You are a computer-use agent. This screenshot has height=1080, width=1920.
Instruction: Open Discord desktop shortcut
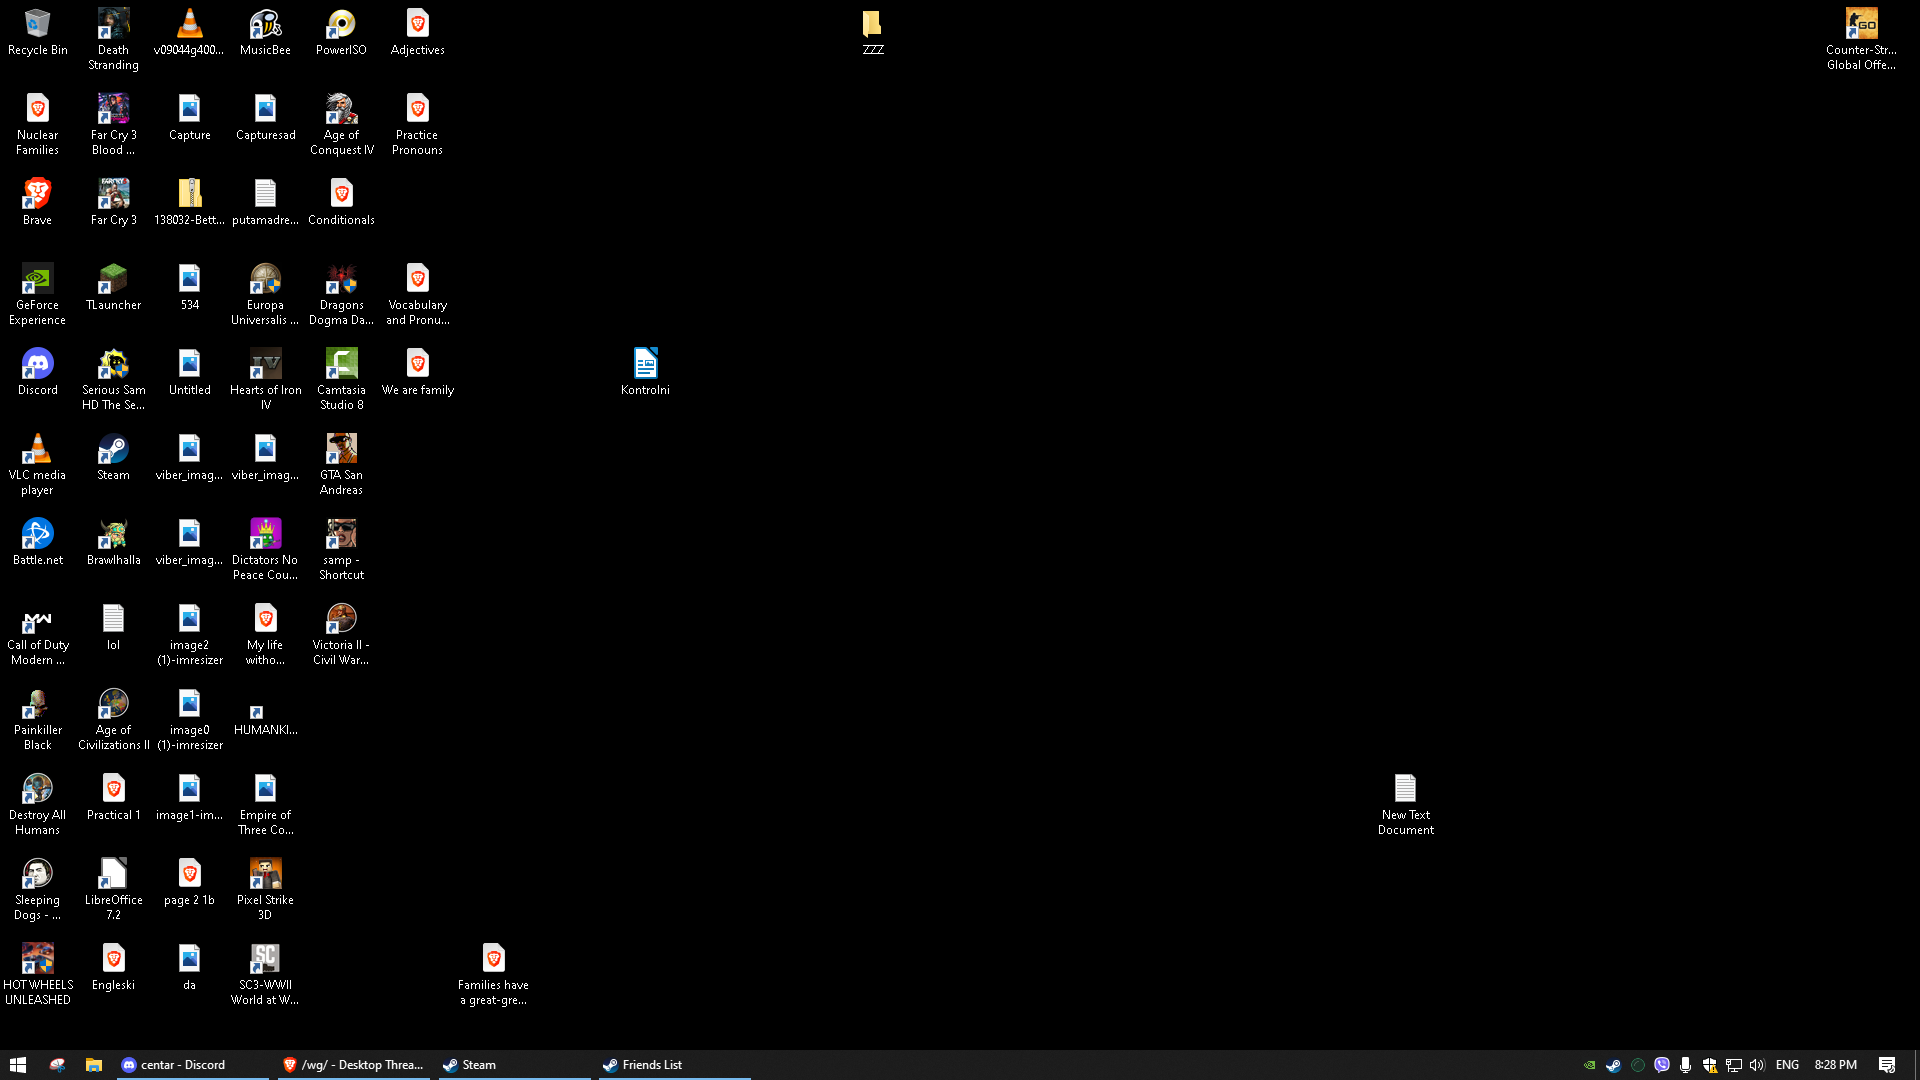[37, 372]
